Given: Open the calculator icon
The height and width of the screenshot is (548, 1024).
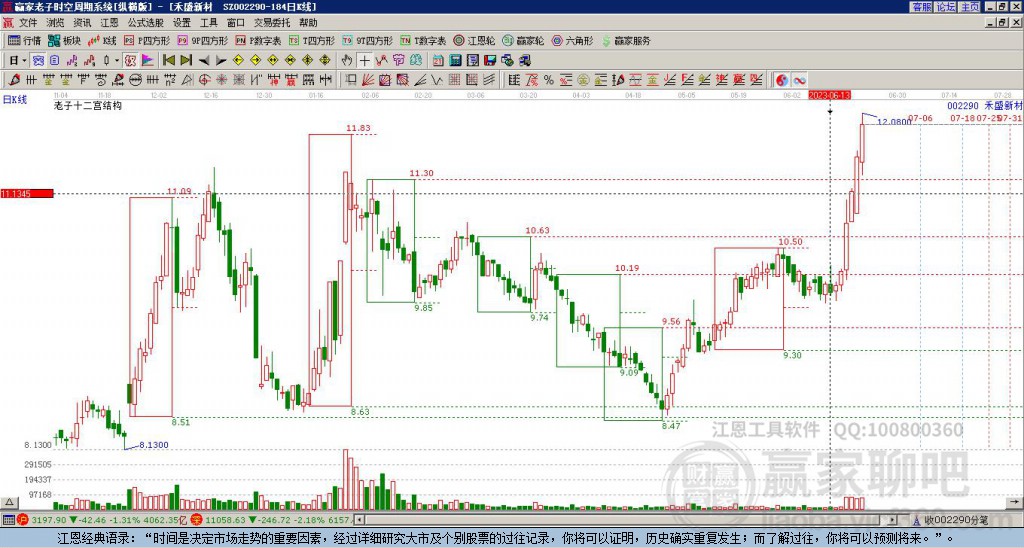Looking at the screenshot, I should click(x=456, y=61).
